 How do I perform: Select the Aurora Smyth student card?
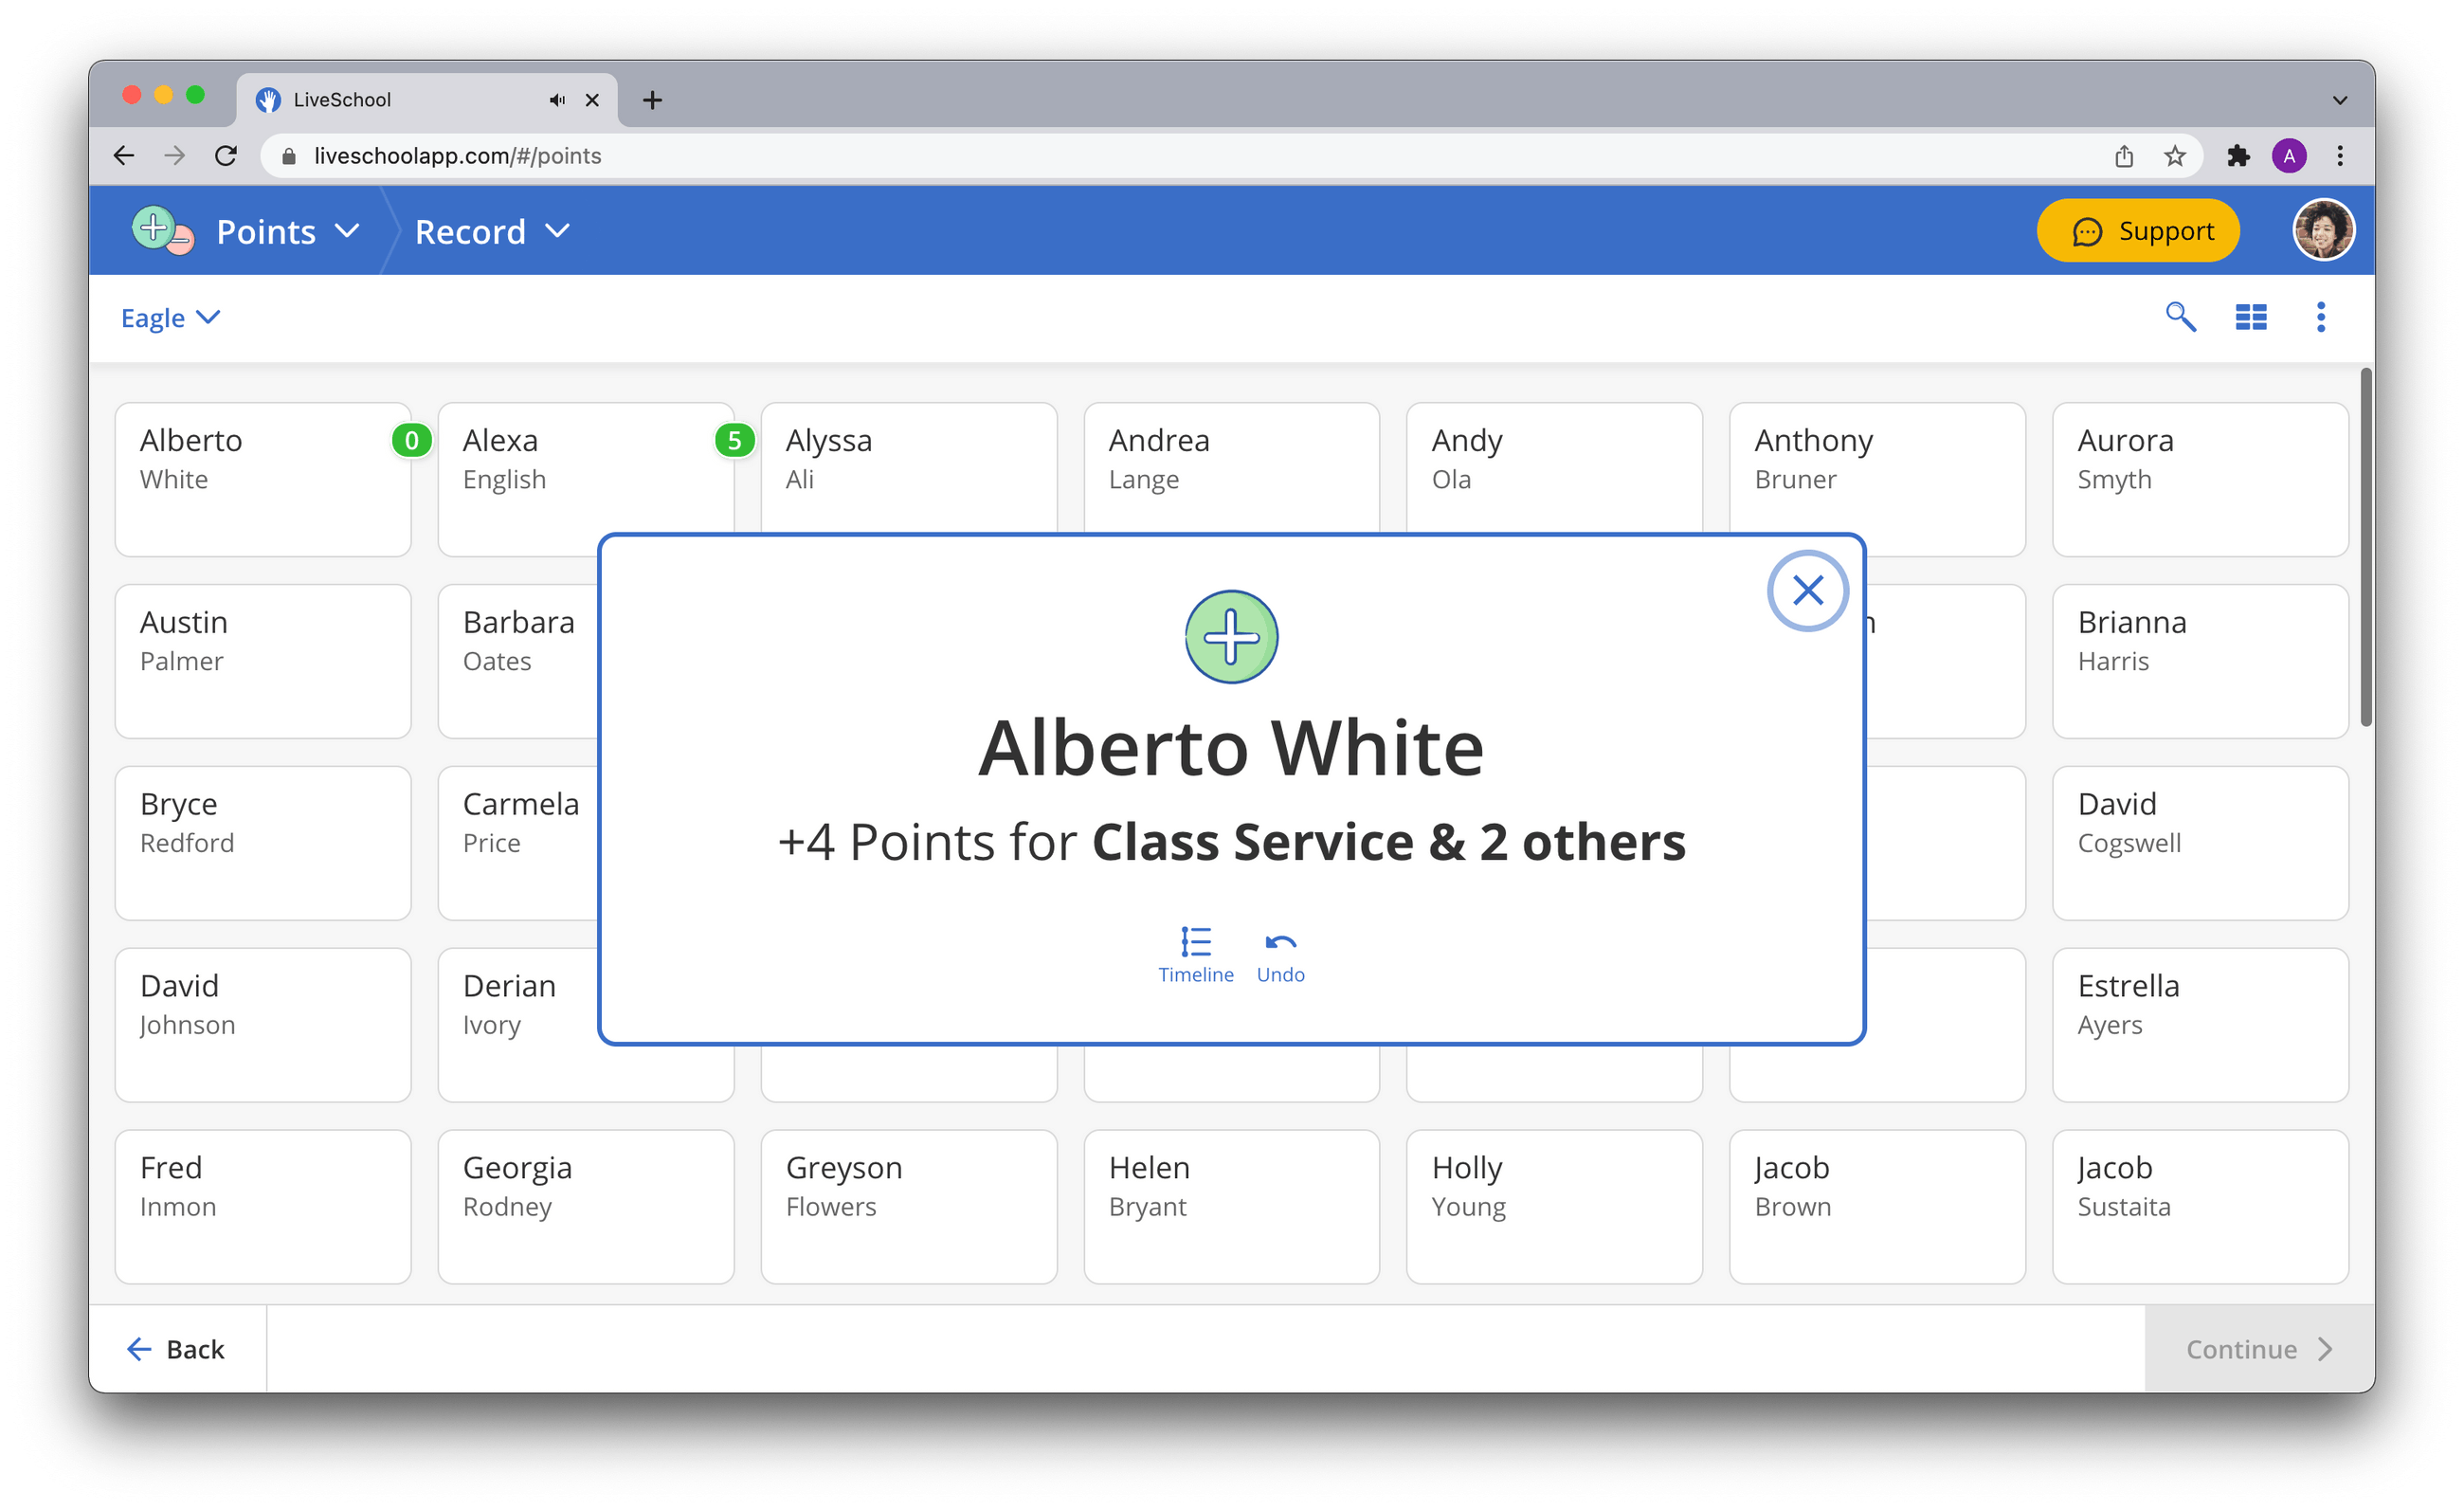(x=2199, y=479)
